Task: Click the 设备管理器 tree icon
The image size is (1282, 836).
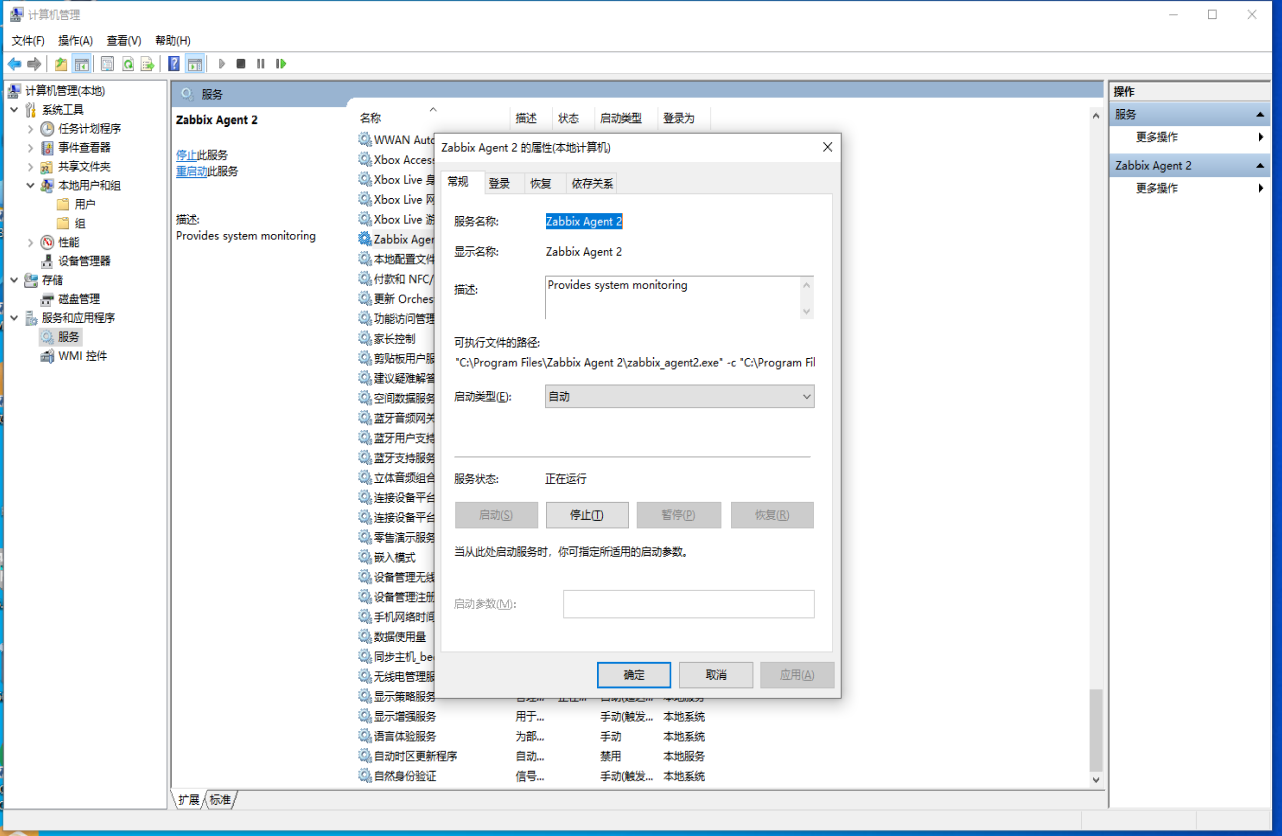Action: coord(47,261)
